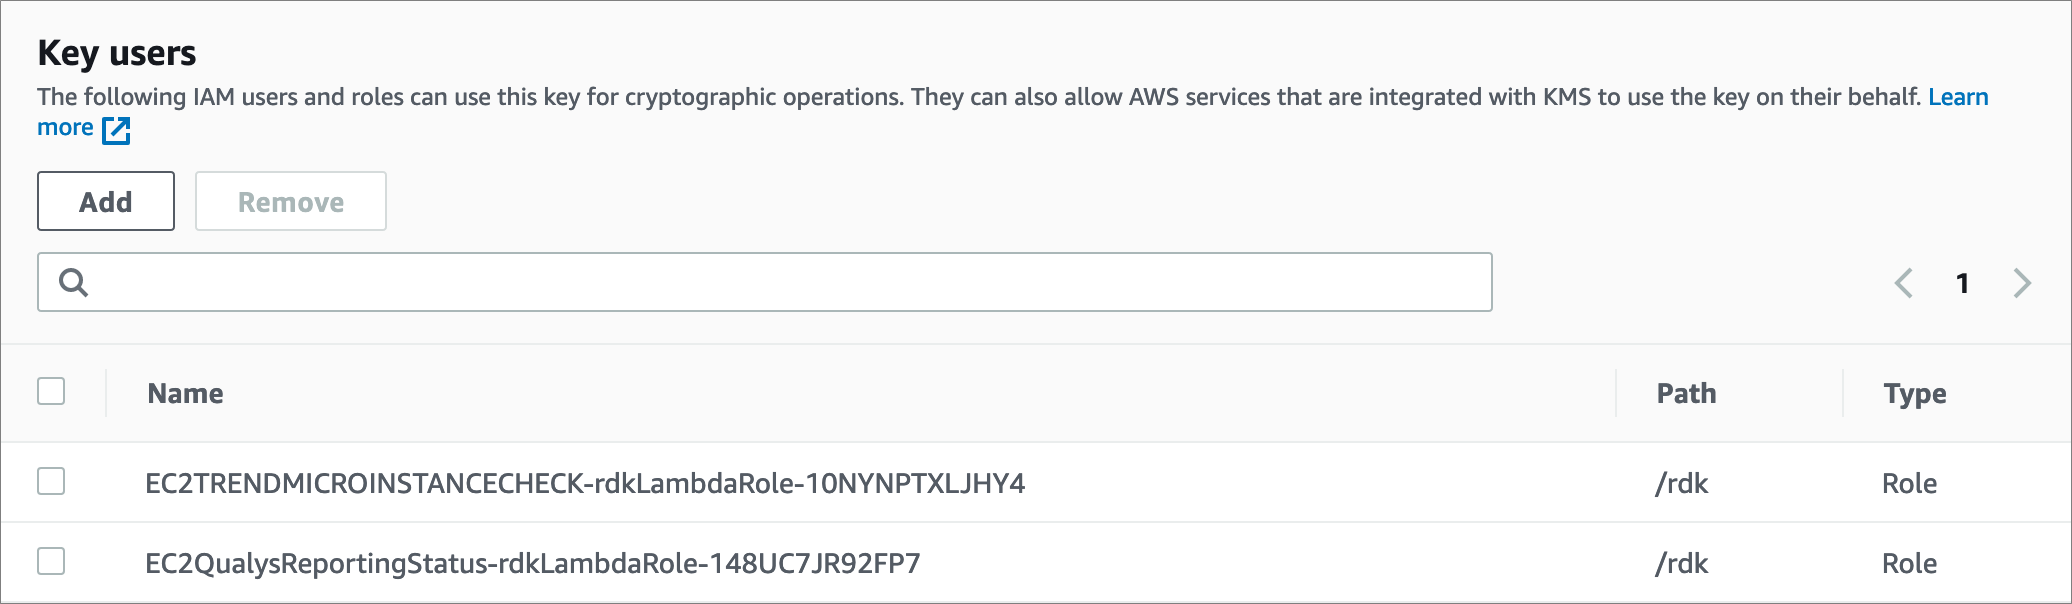
Task: Sort by the Type column header
Action: (x=1915, y=394)
